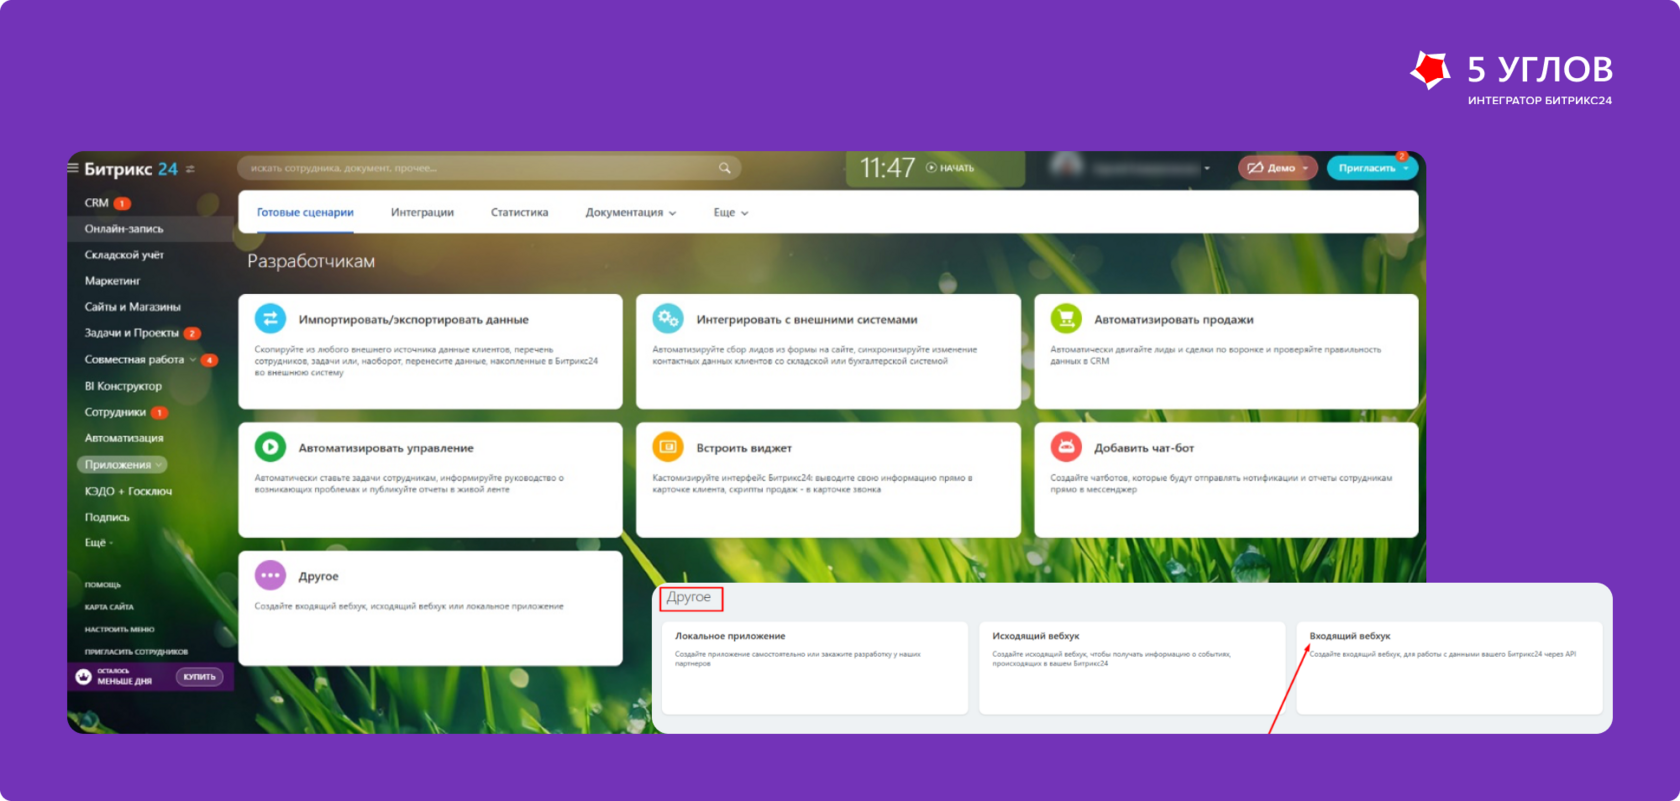
Task: Click the 5 УГЛОВ star logo
Action: 1430,70
